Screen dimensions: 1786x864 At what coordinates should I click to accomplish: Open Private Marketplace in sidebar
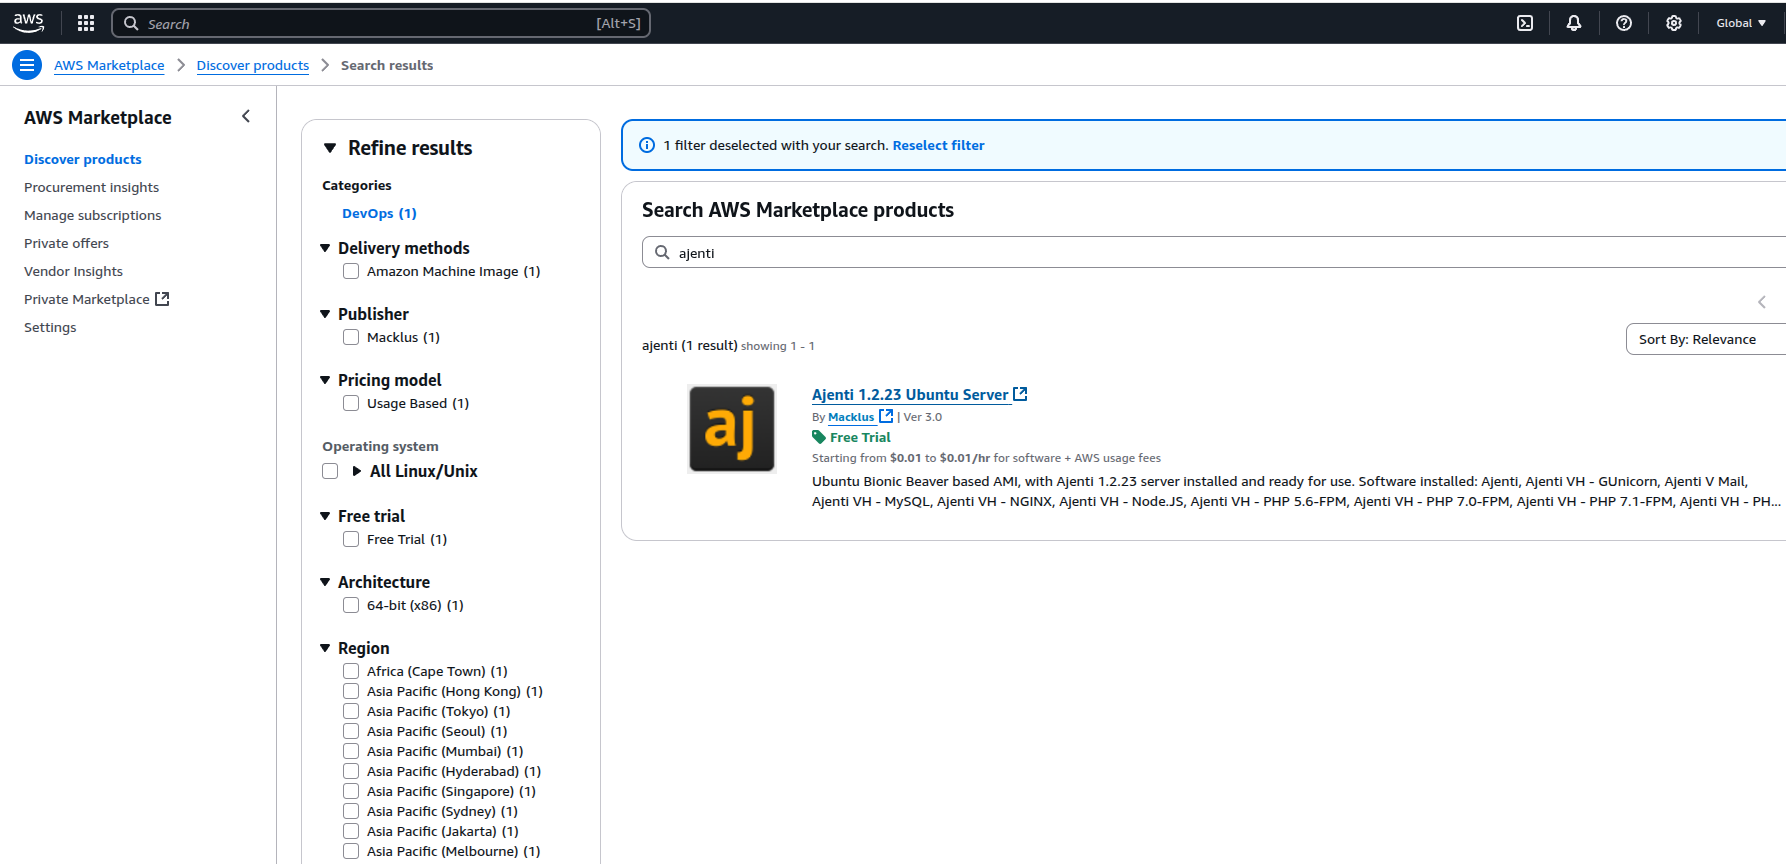click(87, 299)
